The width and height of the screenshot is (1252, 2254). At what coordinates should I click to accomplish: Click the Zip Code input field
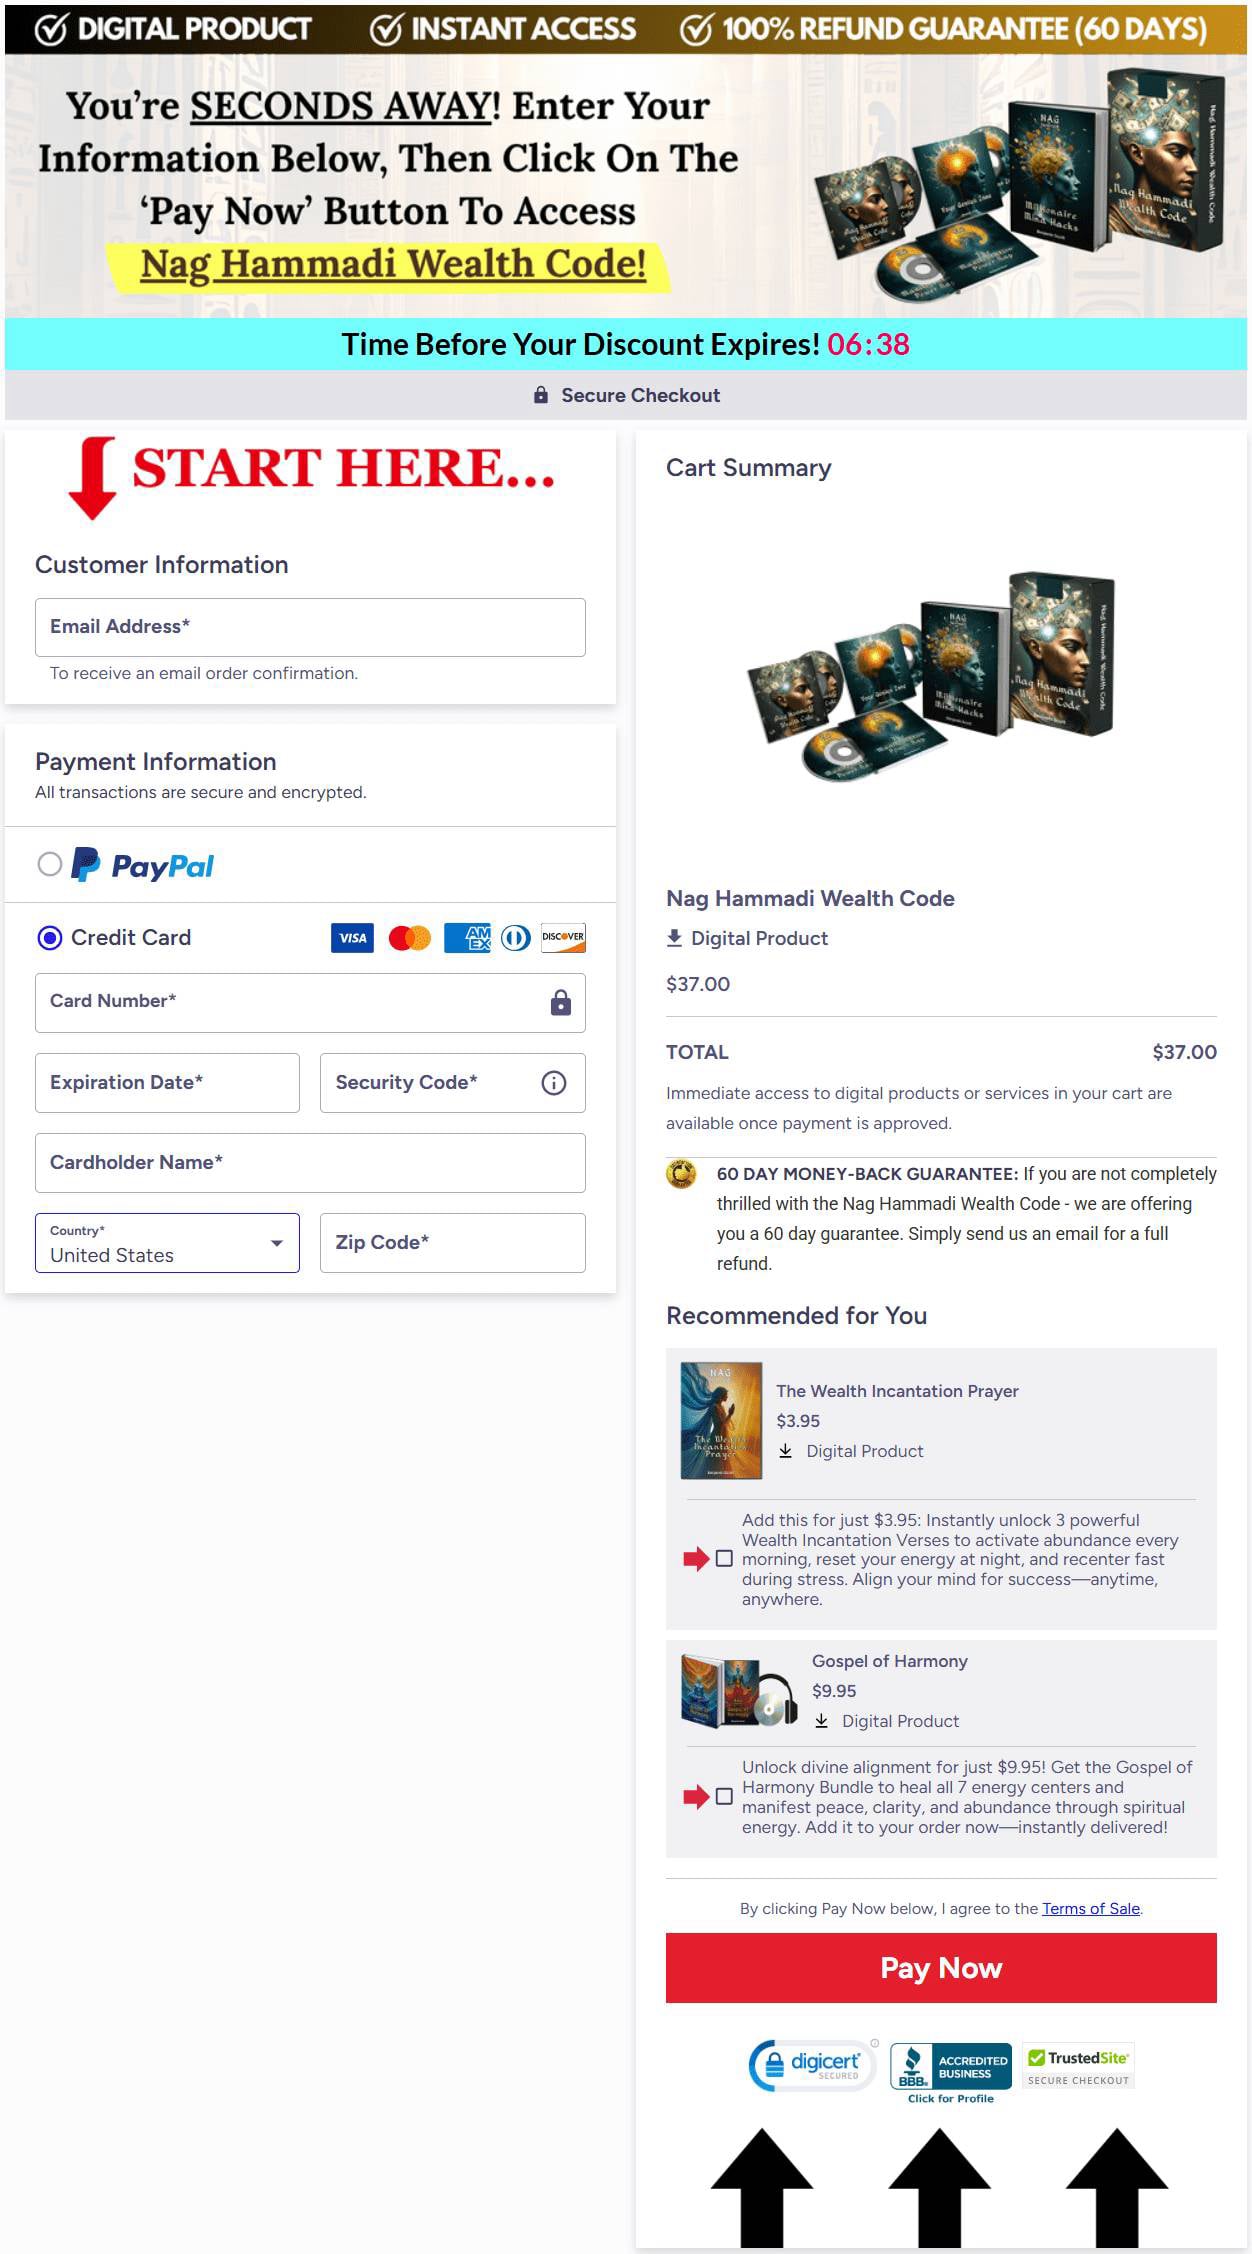tap(452, 1243)
